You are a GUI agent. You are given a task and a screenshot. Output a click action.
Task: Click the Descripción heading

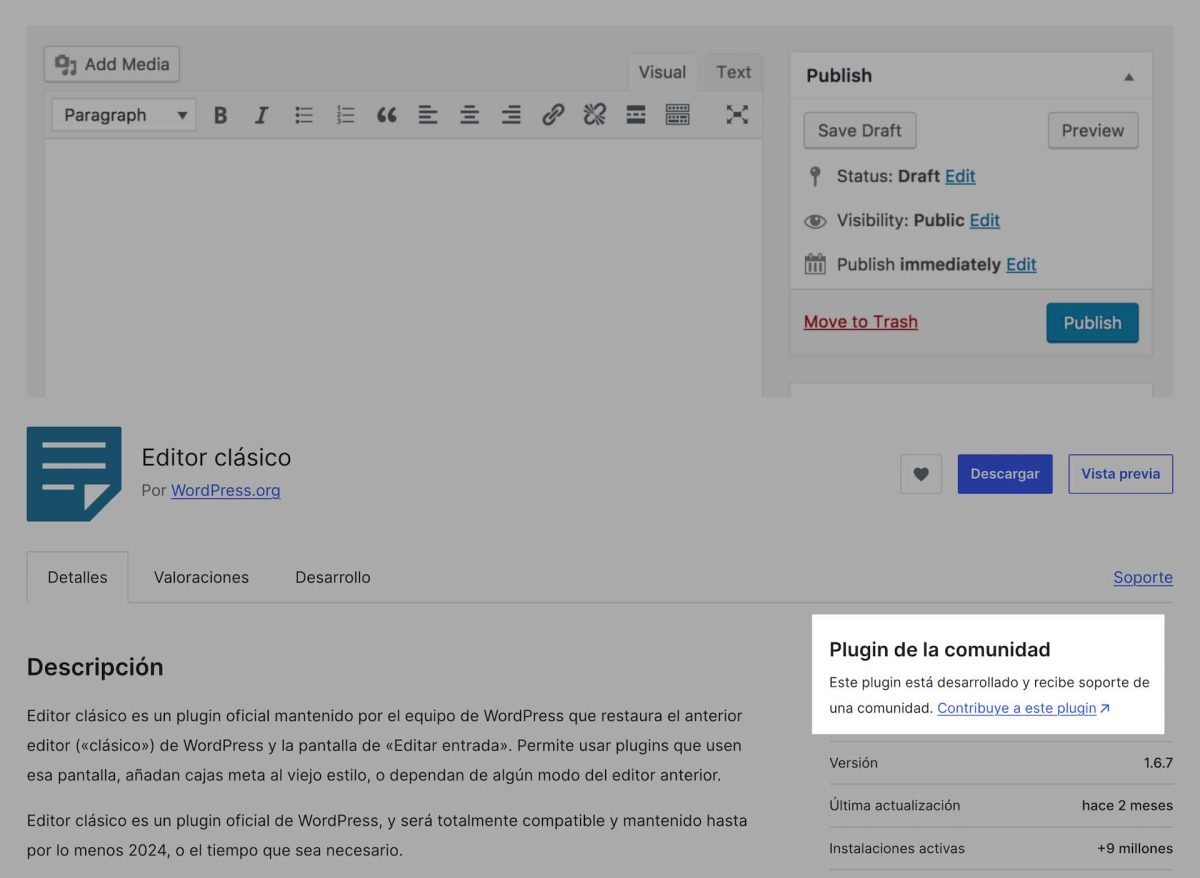tap(95, 667)
